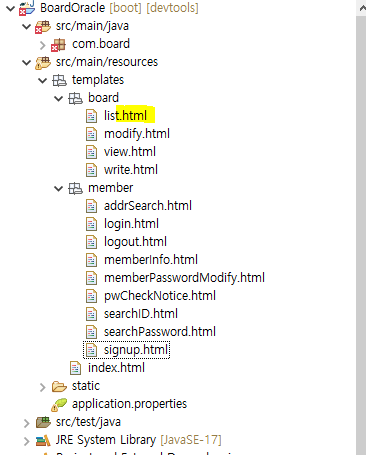Select signup.html file name
This screenshot has height=455, width=366.
coord(136,350)
